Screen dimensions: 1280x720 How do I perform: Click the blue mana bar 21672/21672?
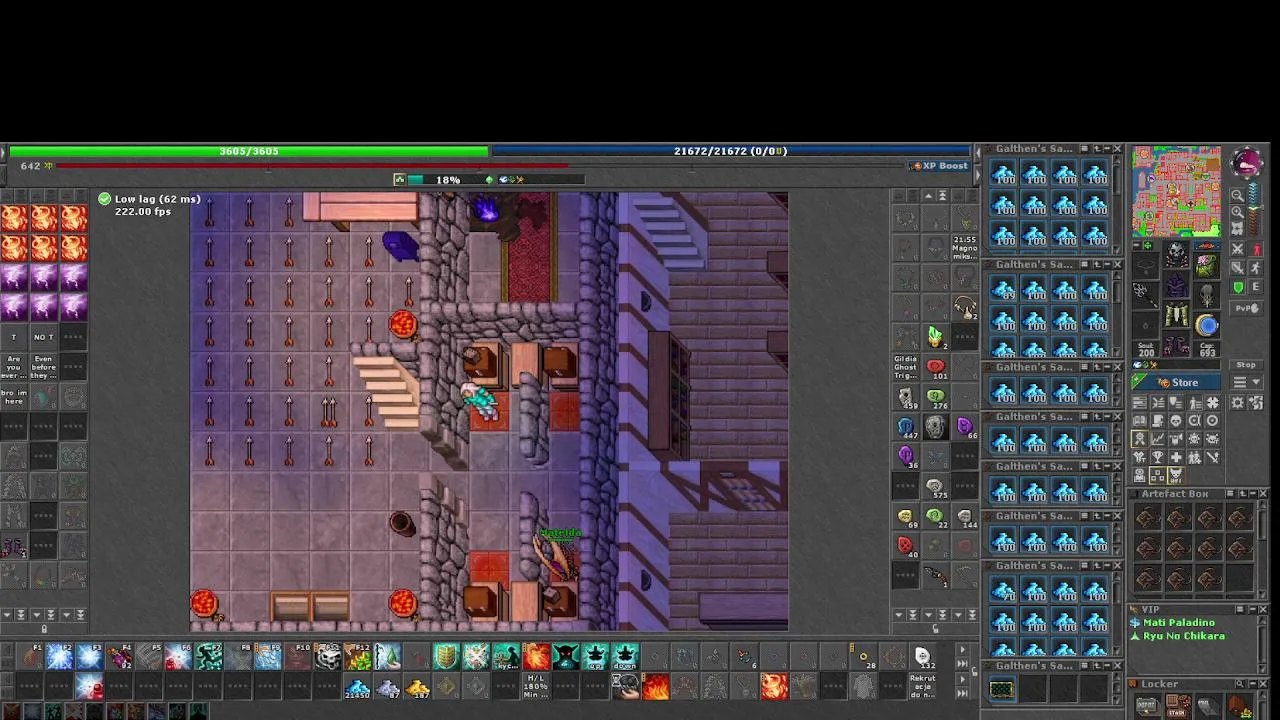click(x=730, y=151)
